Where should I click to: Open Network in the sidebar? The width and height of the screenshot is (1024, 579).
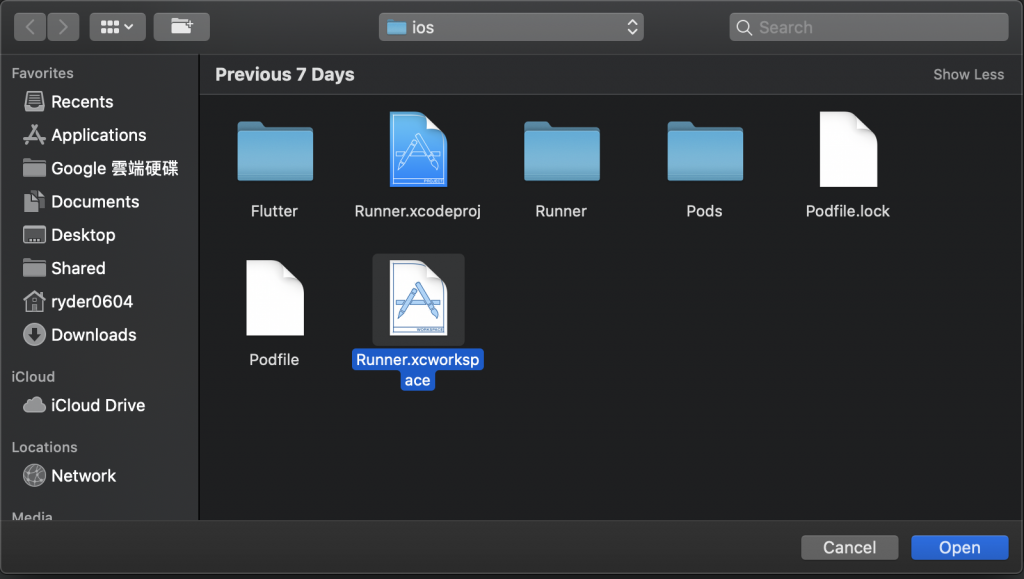coord(69,476)
